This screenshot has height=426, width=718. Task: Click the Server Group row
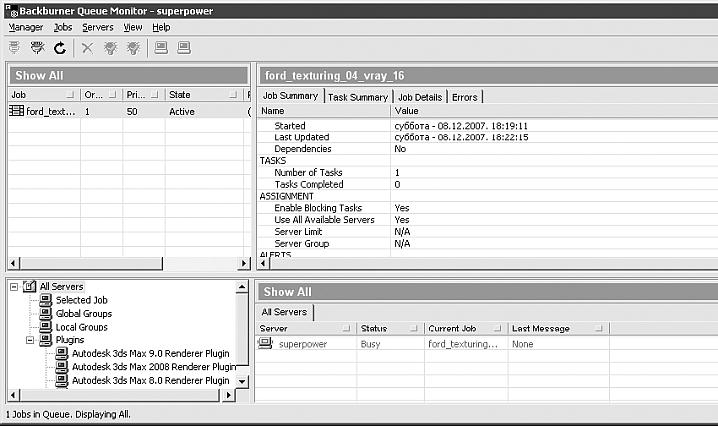click(x=488, y=244)
